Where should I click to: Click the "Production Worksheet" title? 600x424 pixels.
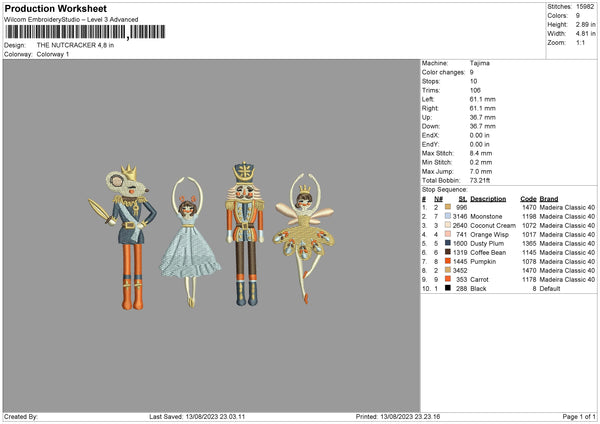tap(56, 8)
